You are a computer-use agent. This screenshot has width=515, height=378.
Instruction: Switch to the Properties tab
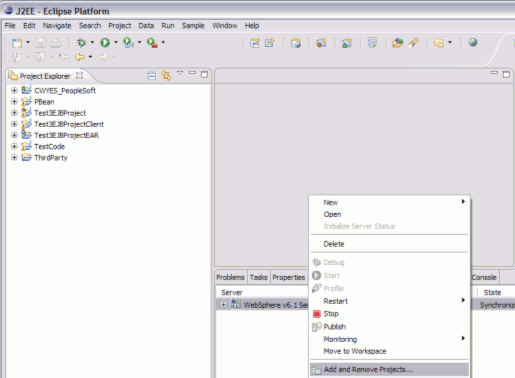[x=289, y=277]
